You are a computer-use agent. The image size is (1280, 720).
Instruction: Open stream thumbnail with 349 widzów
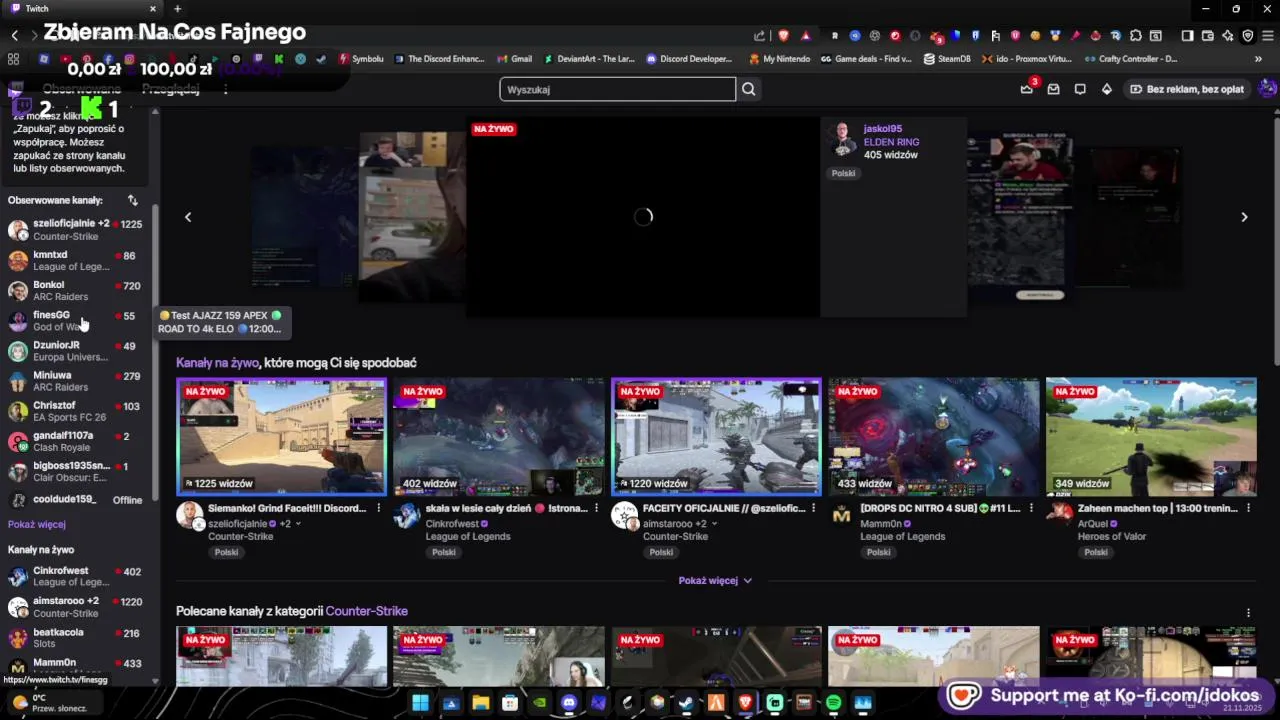click(x=1151, y=437)
